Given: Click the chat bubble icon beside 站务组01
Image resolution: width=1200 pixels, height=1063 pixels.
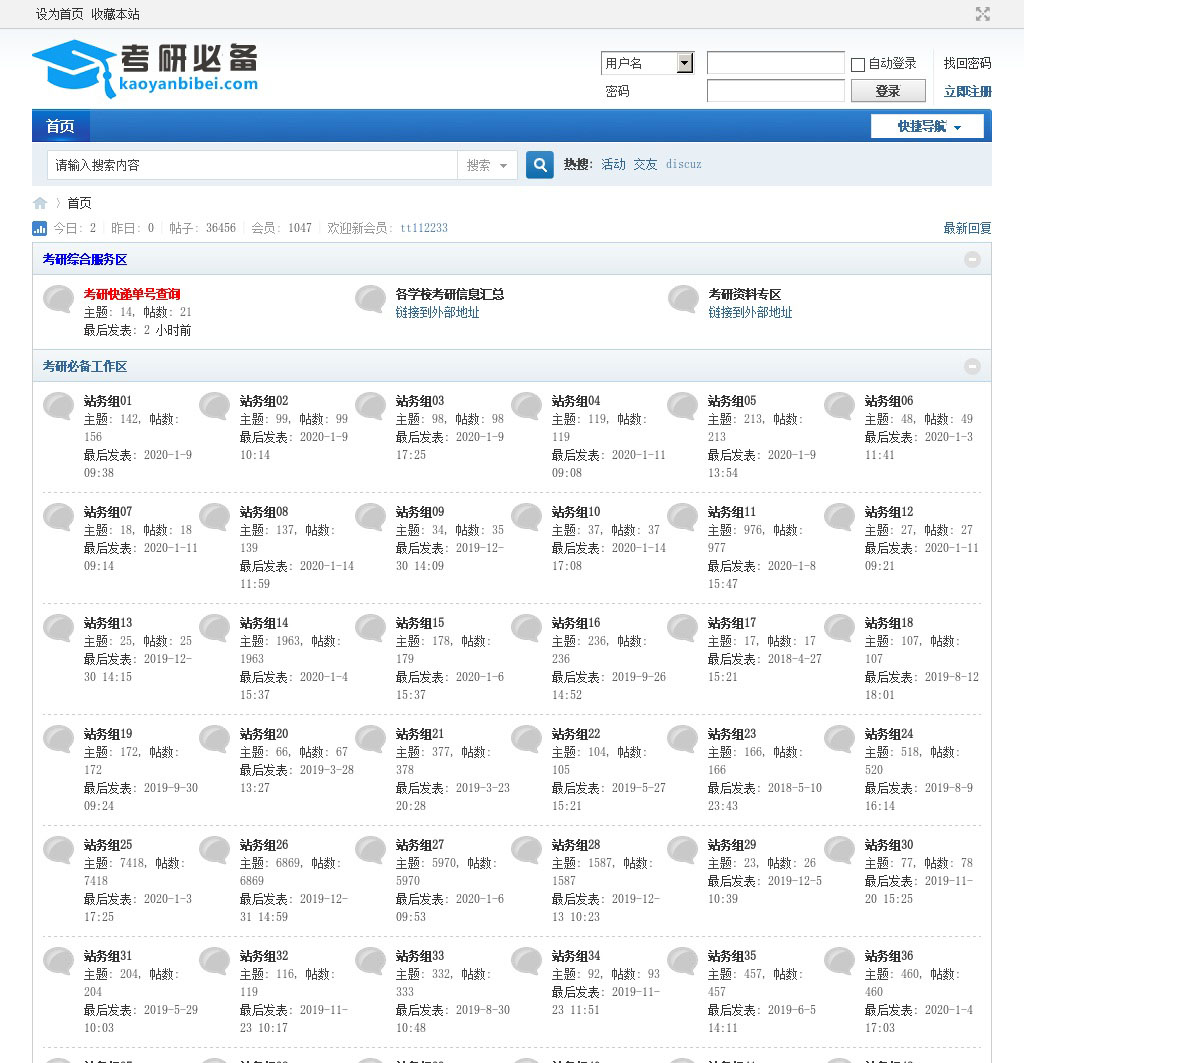Looking at the screenshot, I should 59,406.
